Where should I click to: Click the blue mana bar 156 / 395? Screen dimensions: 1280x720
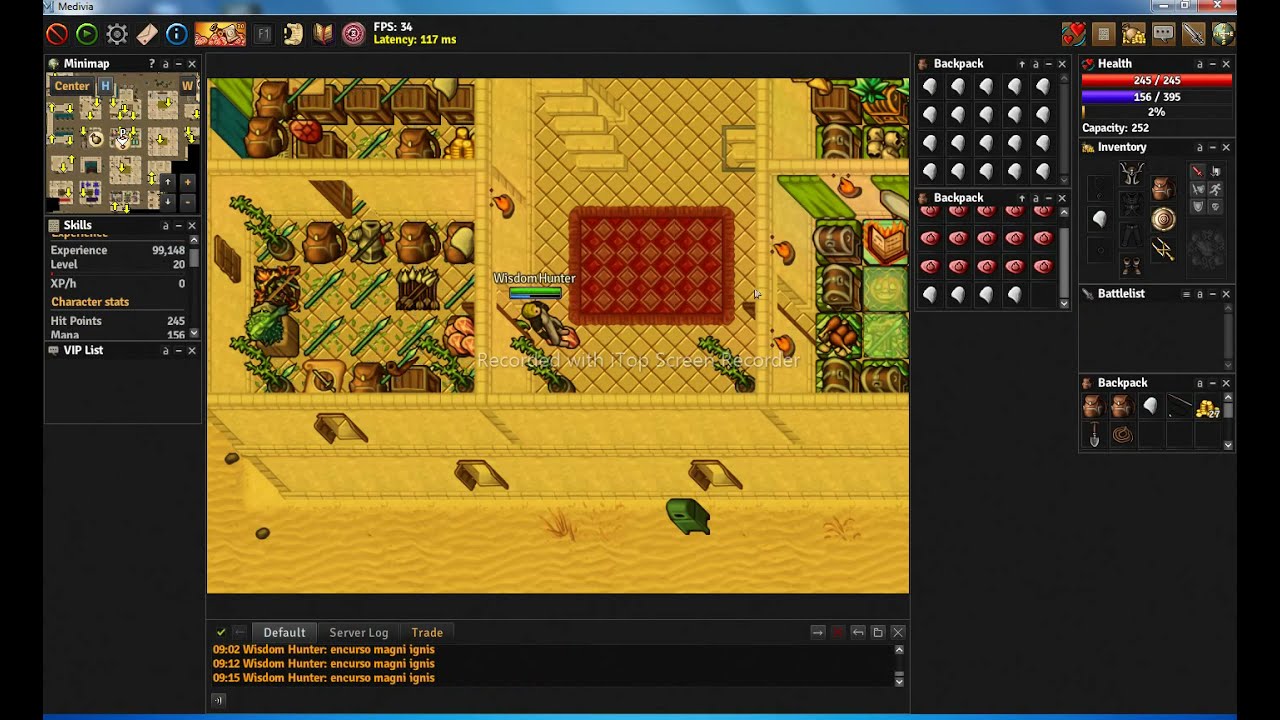(x=1156, y=97)
